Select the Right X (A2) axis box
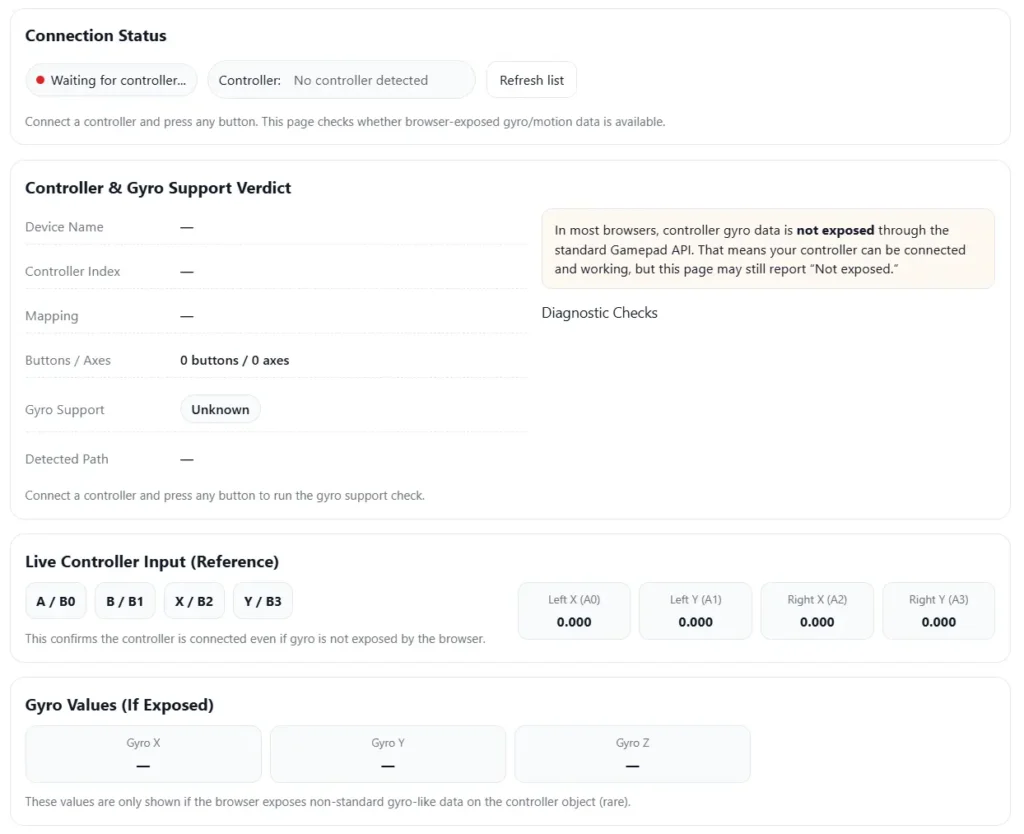The width and height of the screenshot is (1024, 834). click(x=817, y=611)
